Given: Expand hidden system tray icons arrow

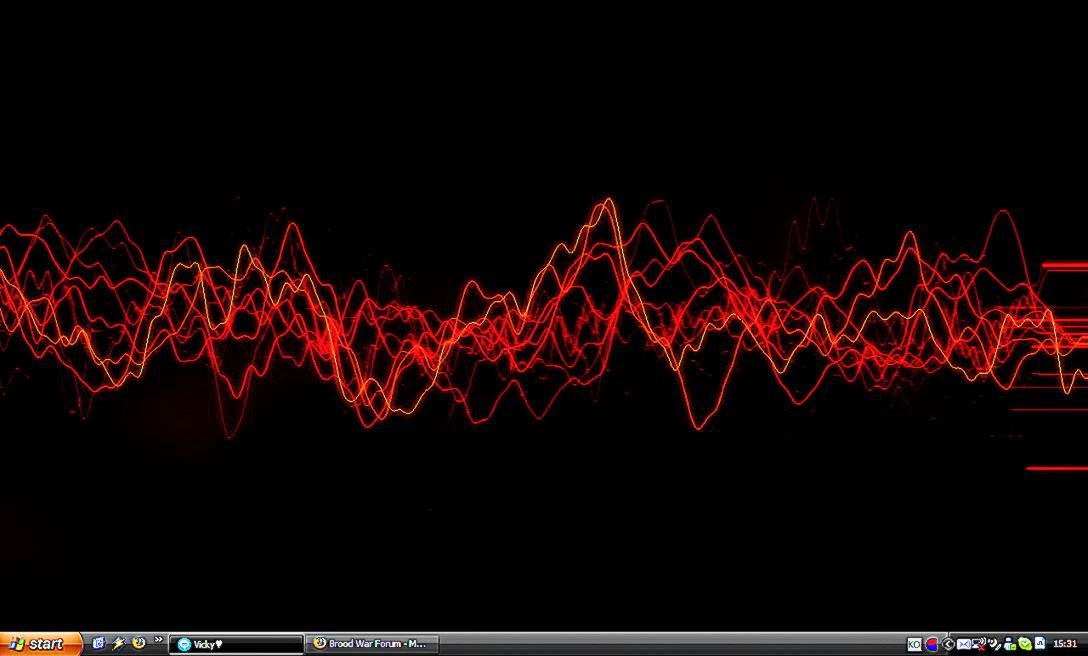Looking at the screenshot, I should coord(948,644).
